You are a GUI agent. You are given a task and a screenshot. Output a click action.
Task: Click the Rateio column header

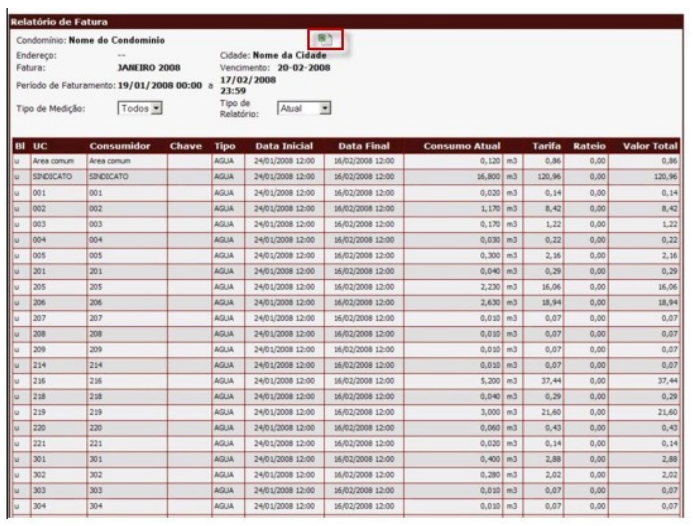(x=587, y=147)
